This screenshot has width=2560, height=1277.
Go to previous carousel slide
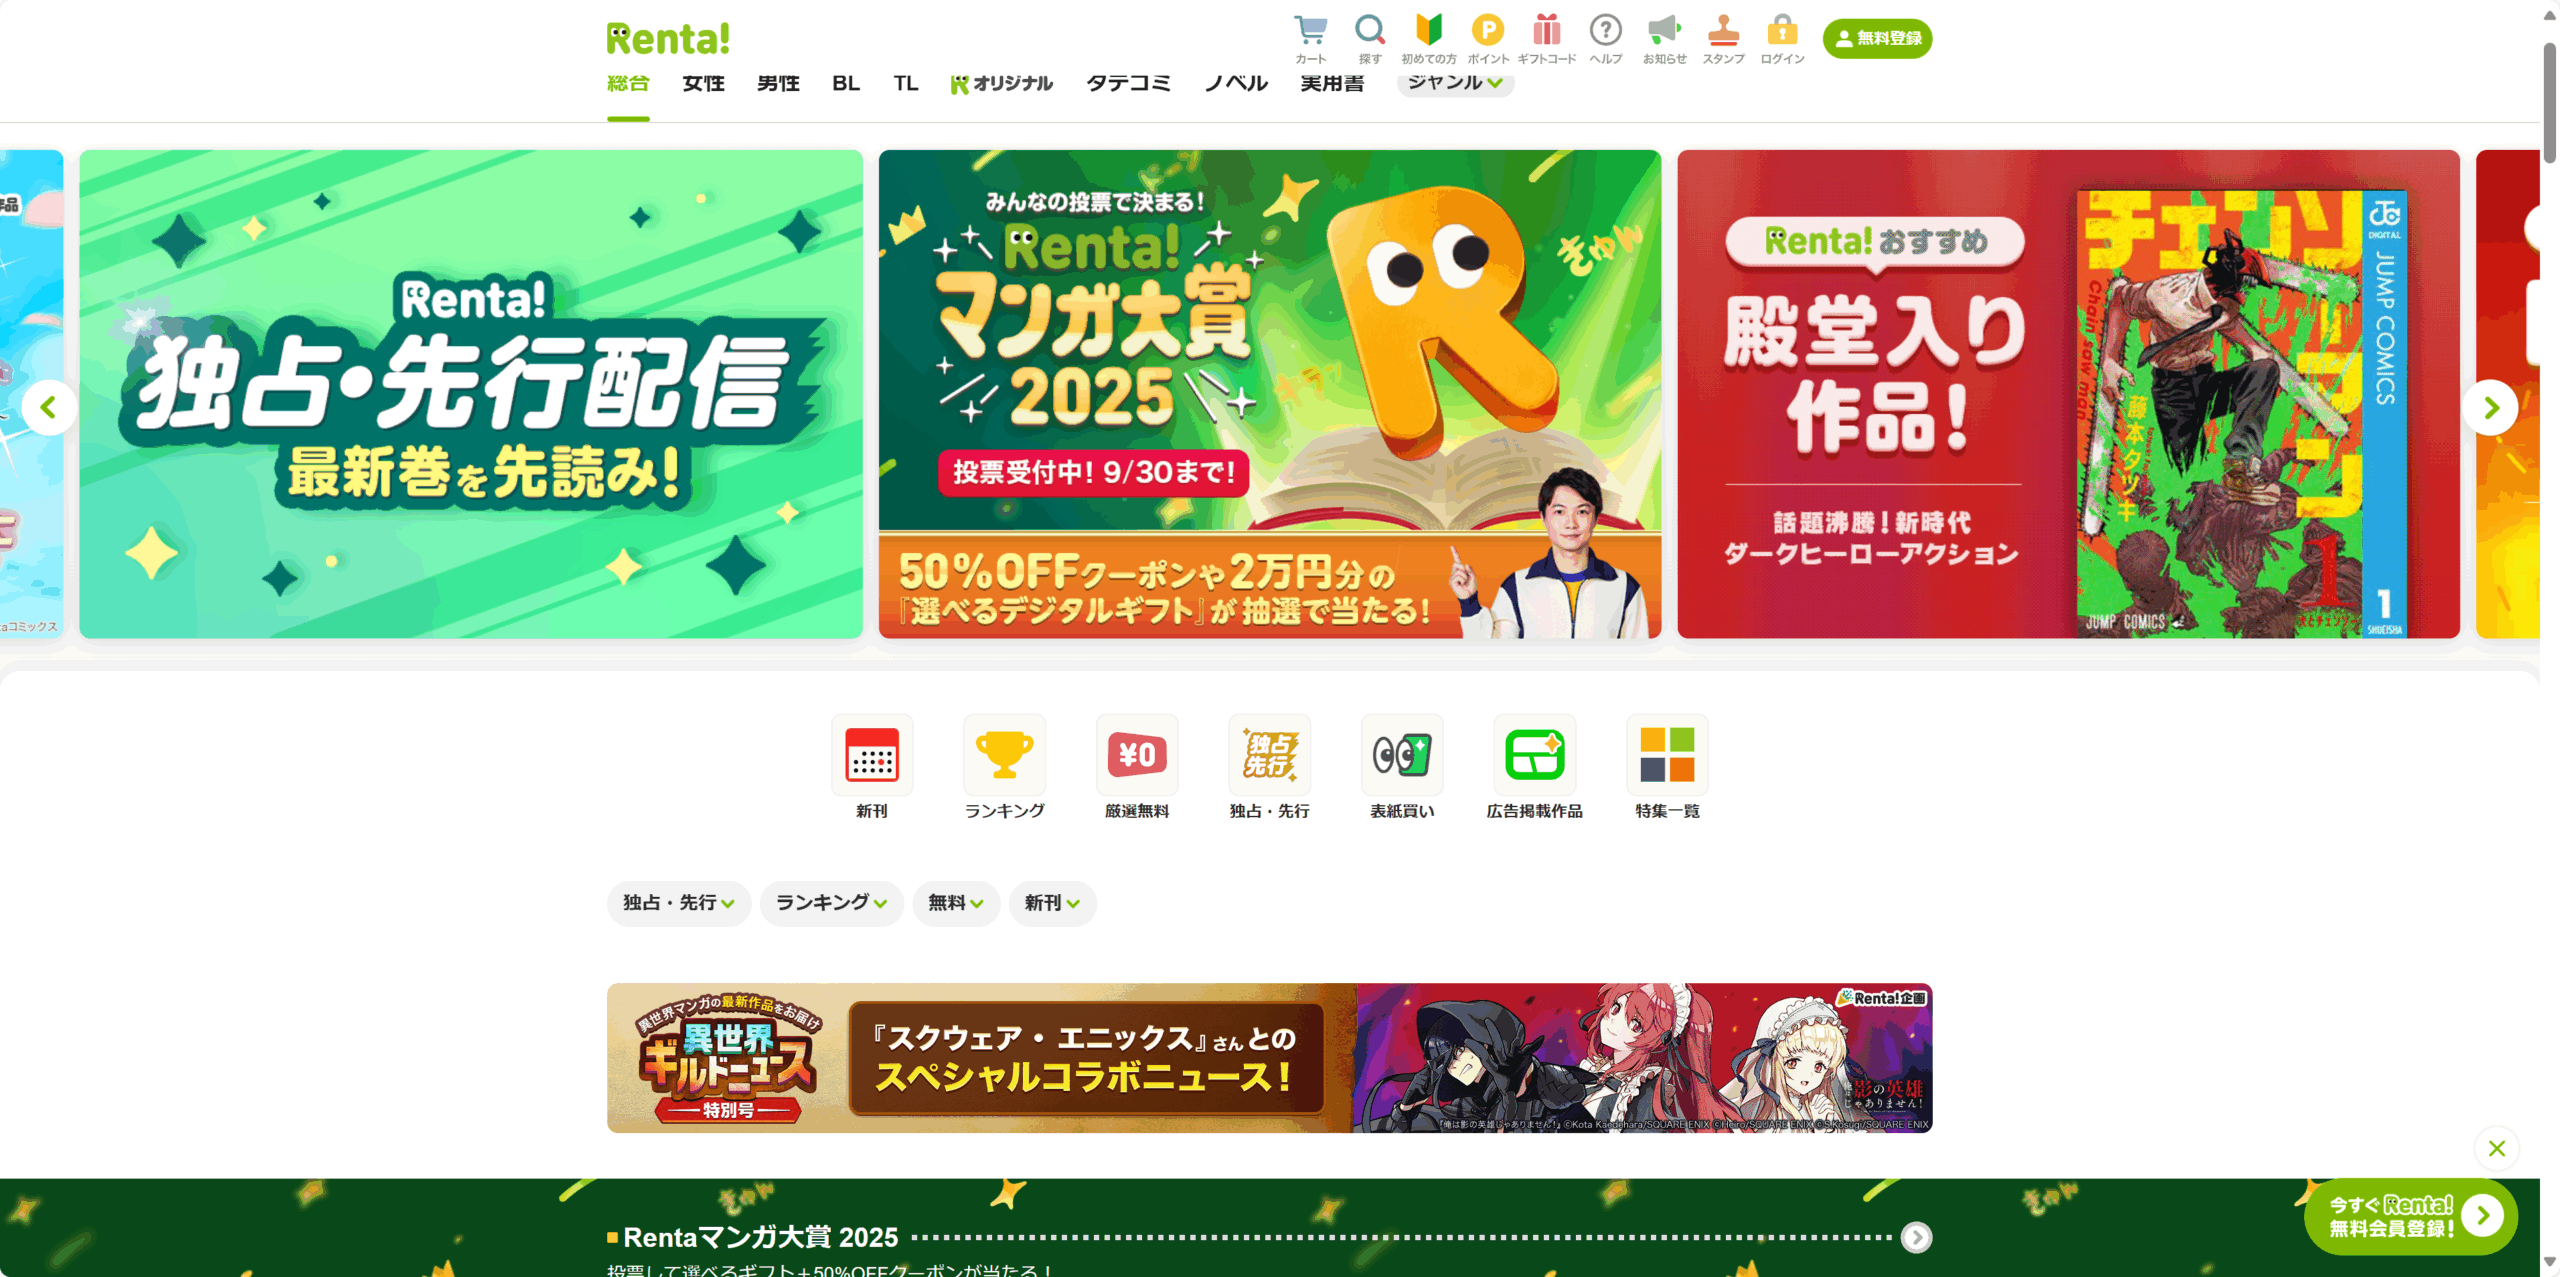tap(48, 407)
